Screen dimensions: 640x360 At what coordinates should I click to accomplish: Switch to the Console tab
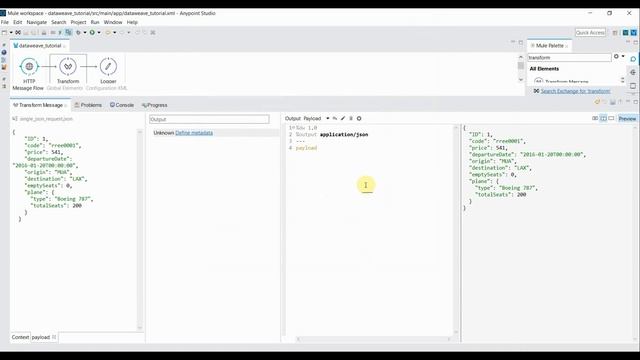pos(122,105)
